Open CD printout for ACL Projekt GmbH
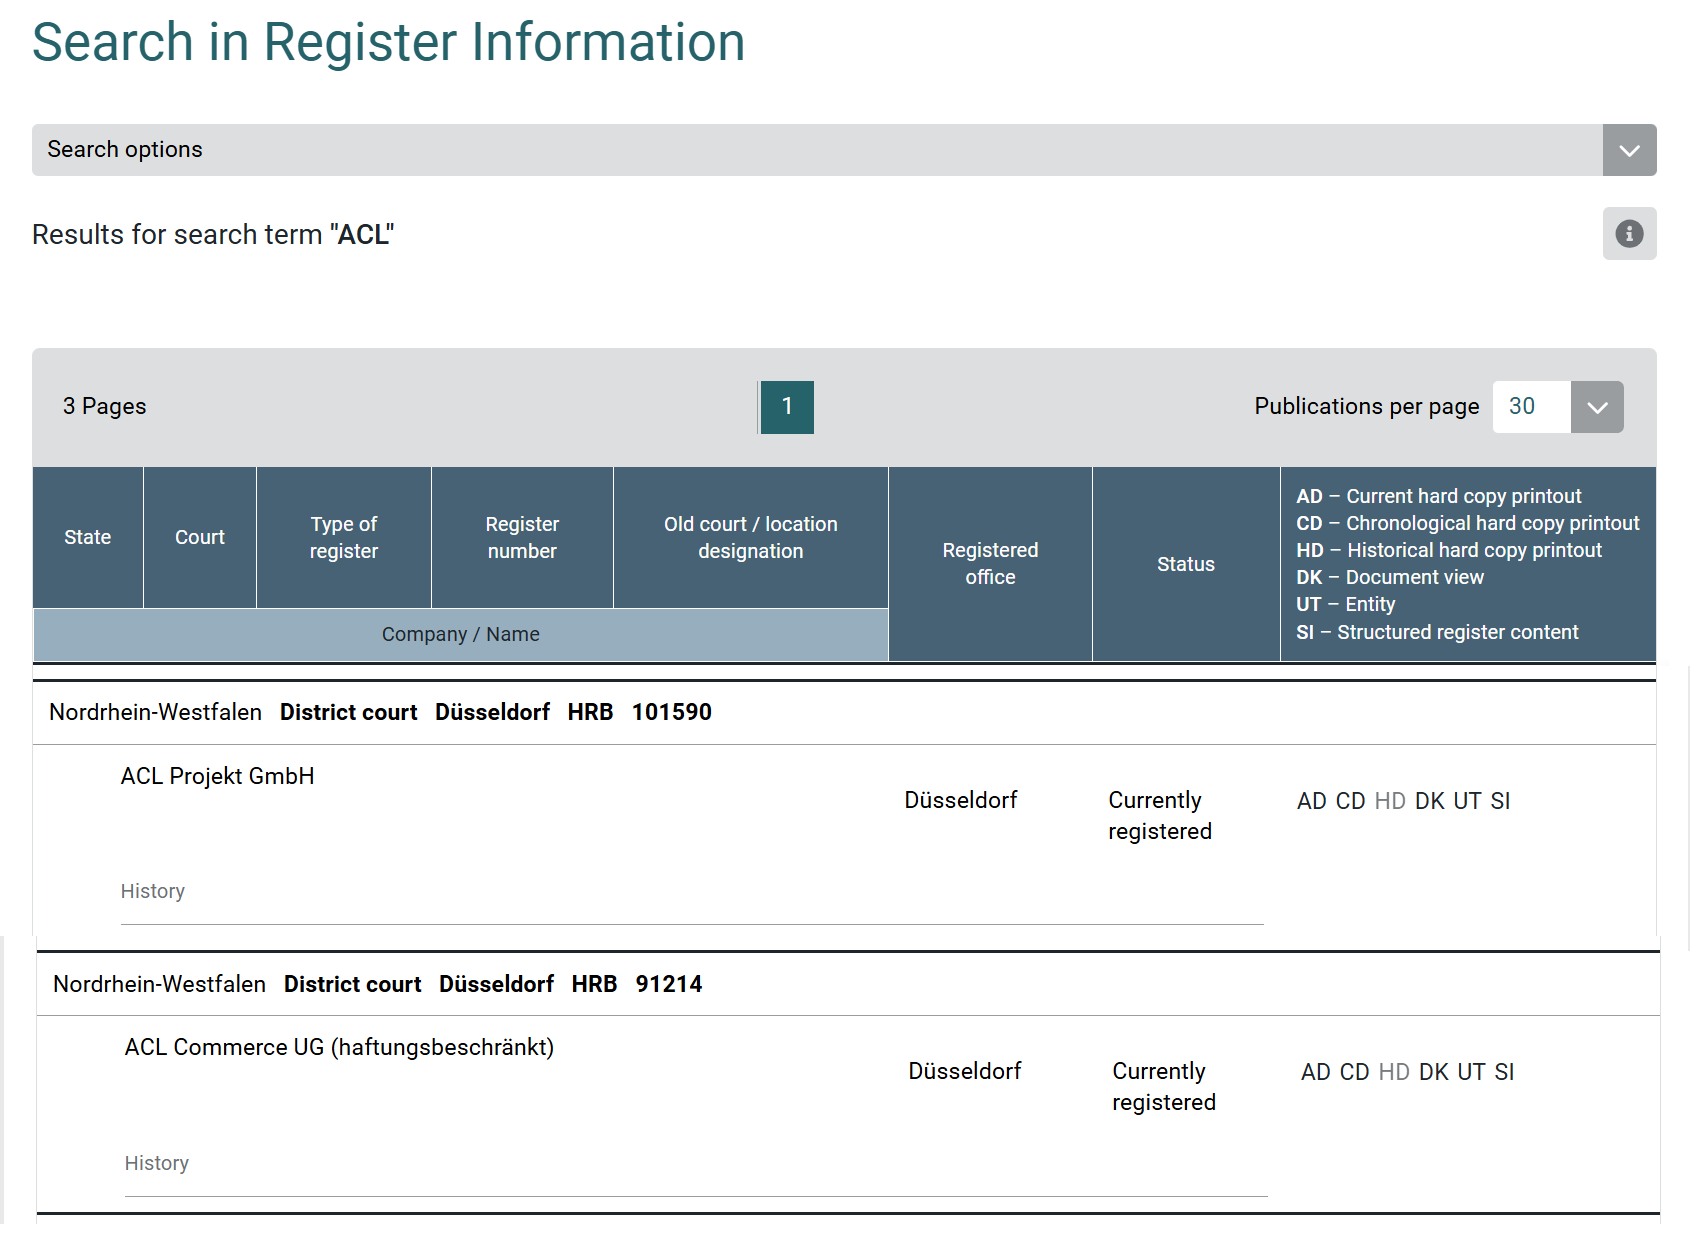 [x=1350, y=801]
